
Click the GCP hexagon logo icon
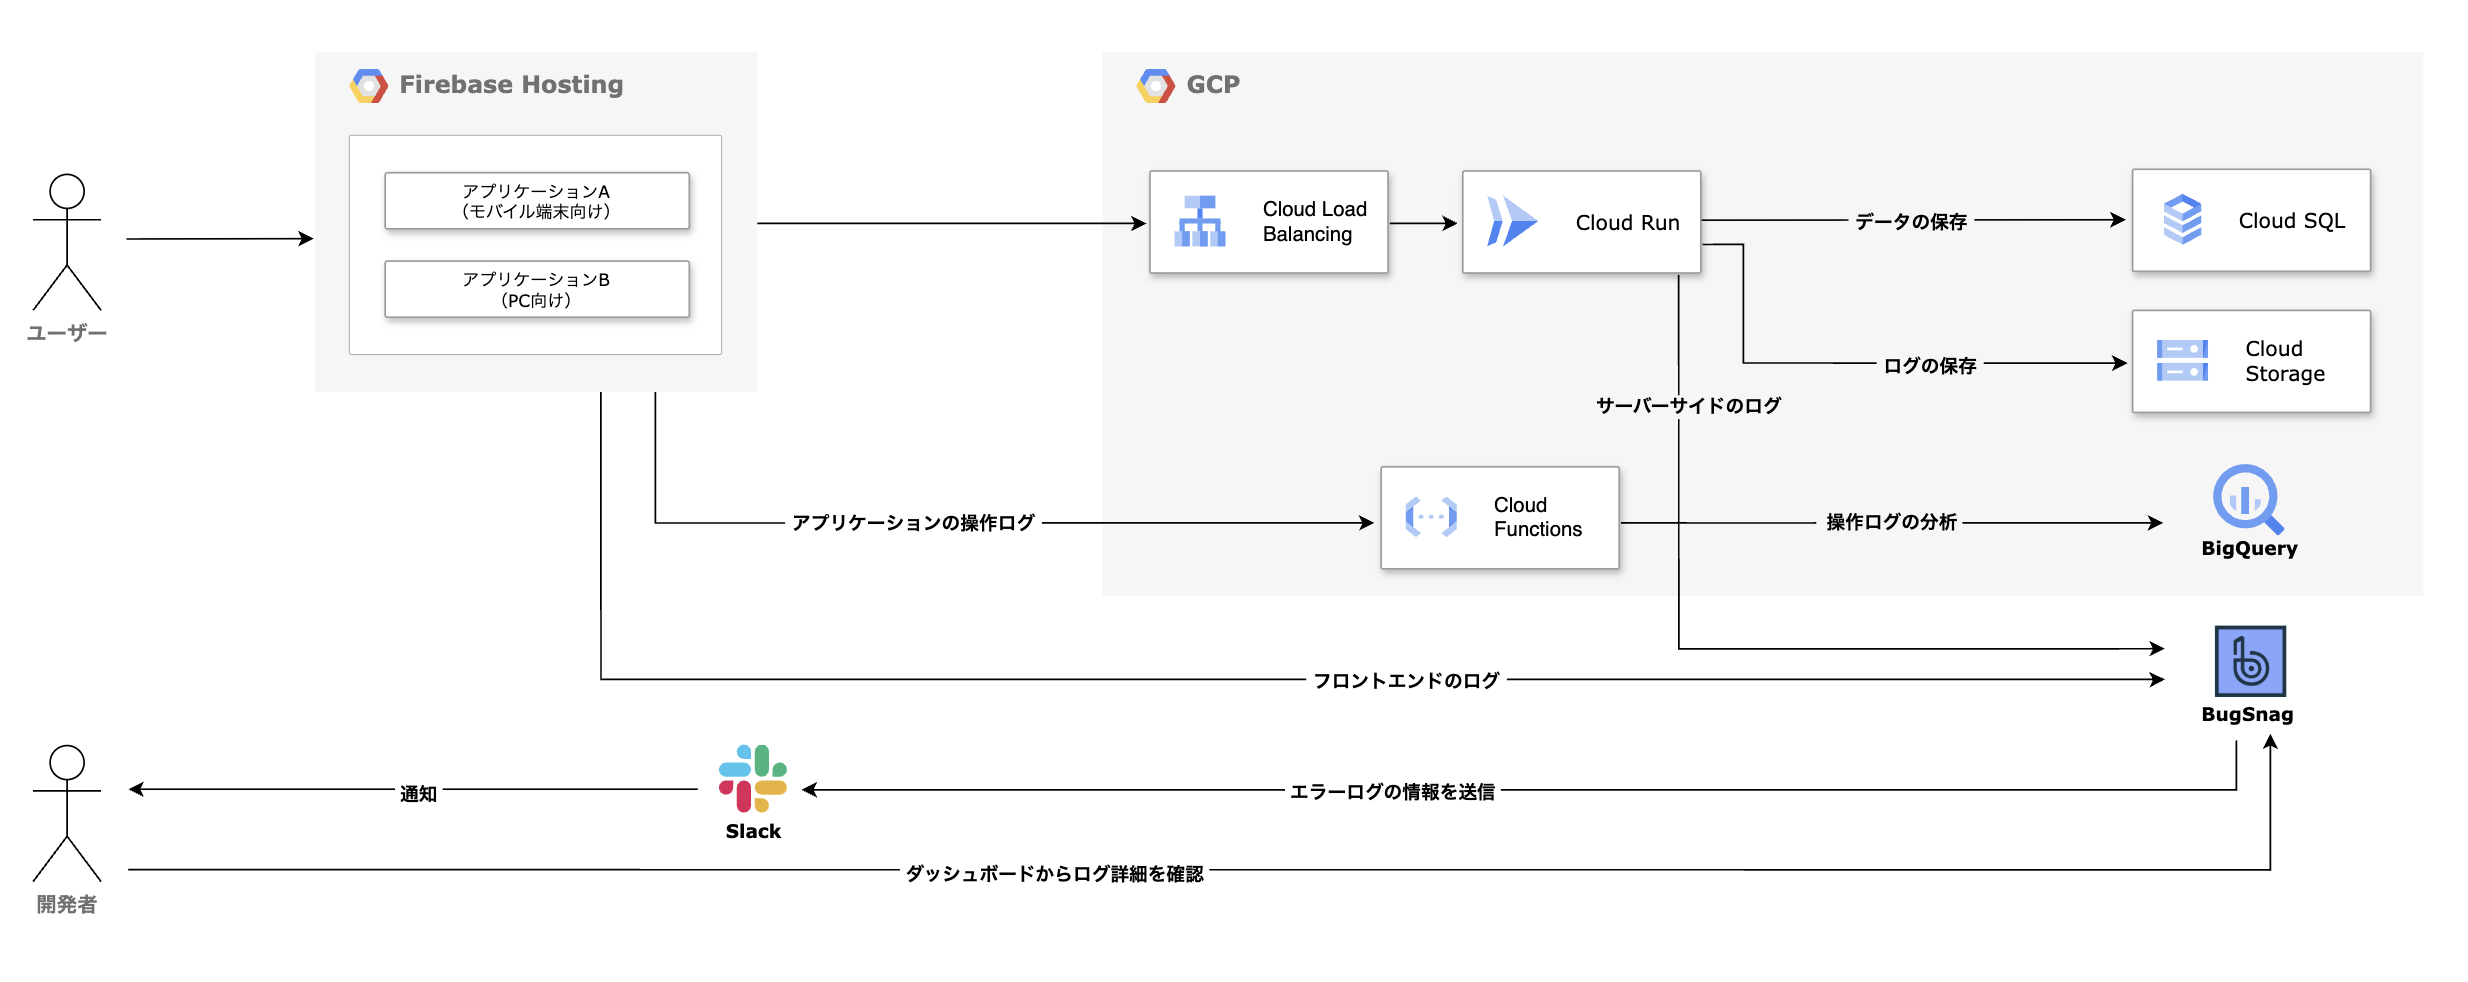[1155, 86]
